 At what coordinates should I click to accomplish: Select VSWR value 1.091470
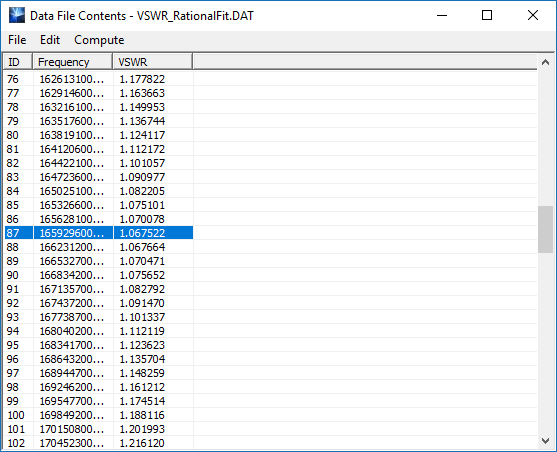click(142, 303)
